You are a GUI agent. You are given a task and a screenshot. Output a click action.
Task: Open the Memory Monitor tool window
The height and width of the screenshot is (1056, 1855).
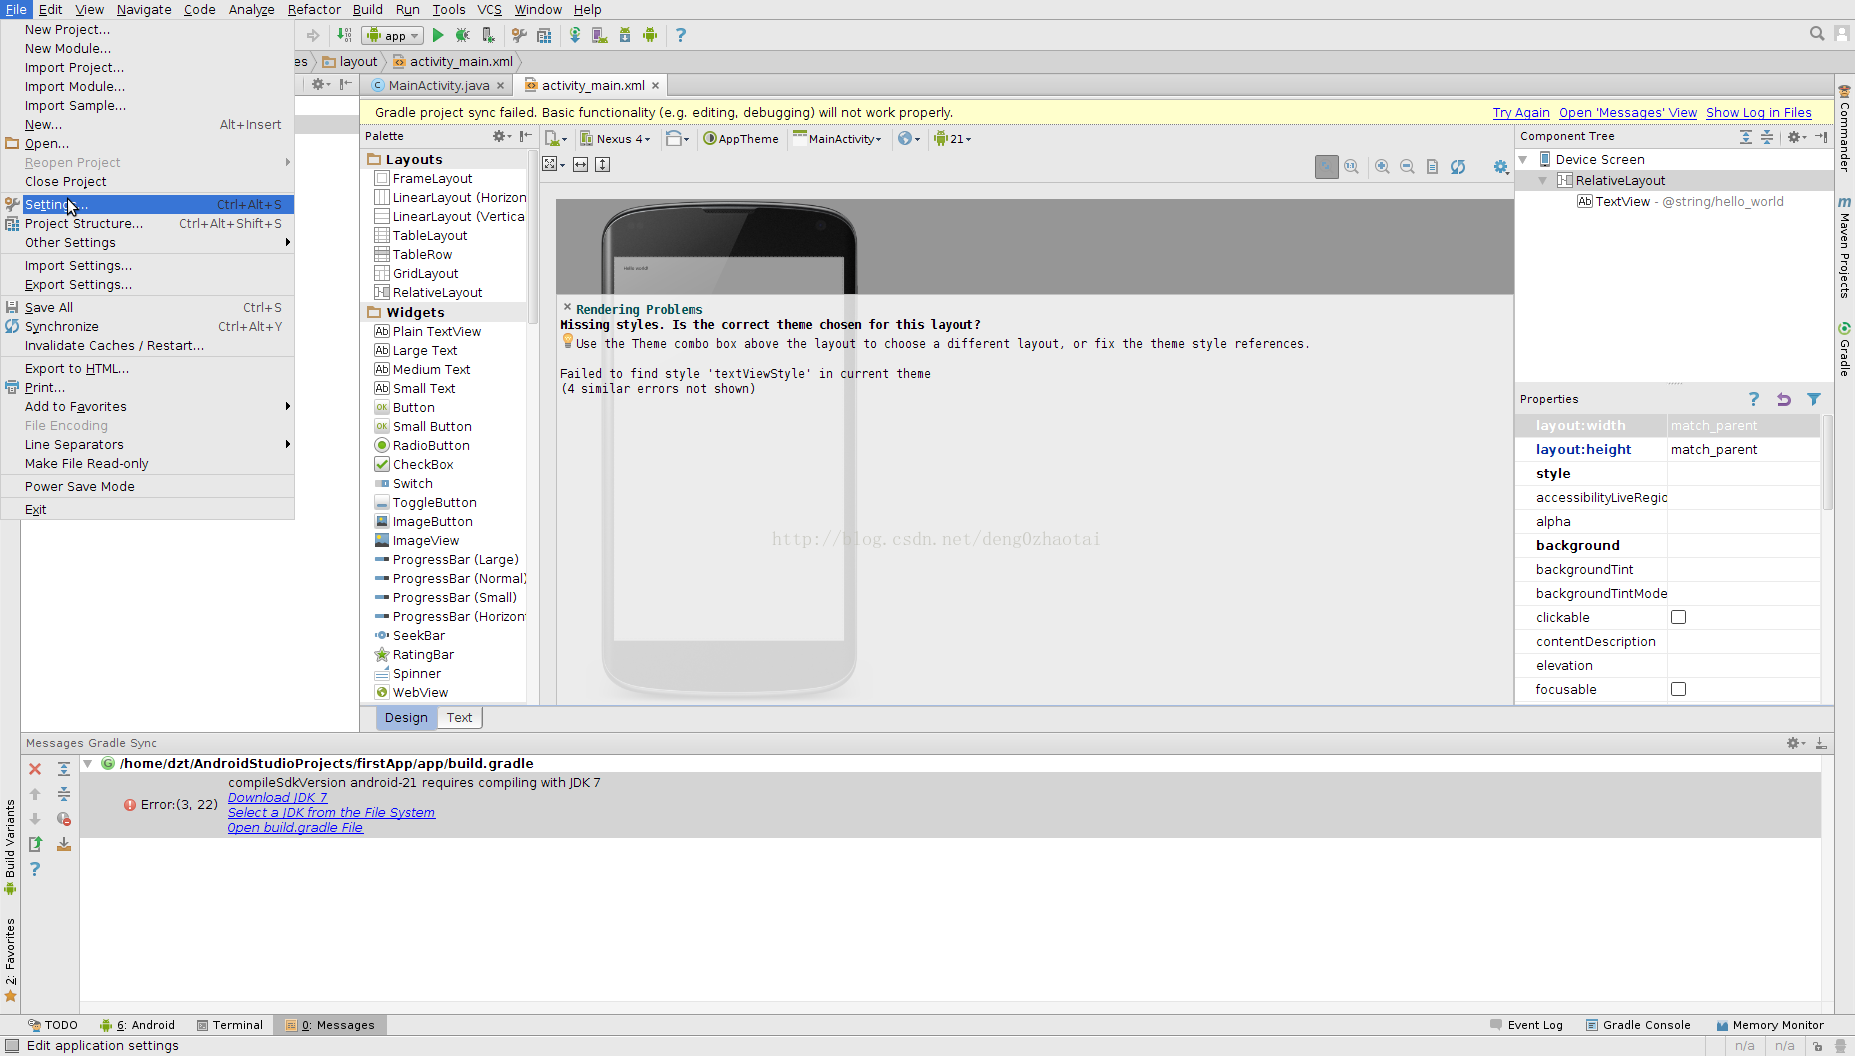tap(1769, 1025)
